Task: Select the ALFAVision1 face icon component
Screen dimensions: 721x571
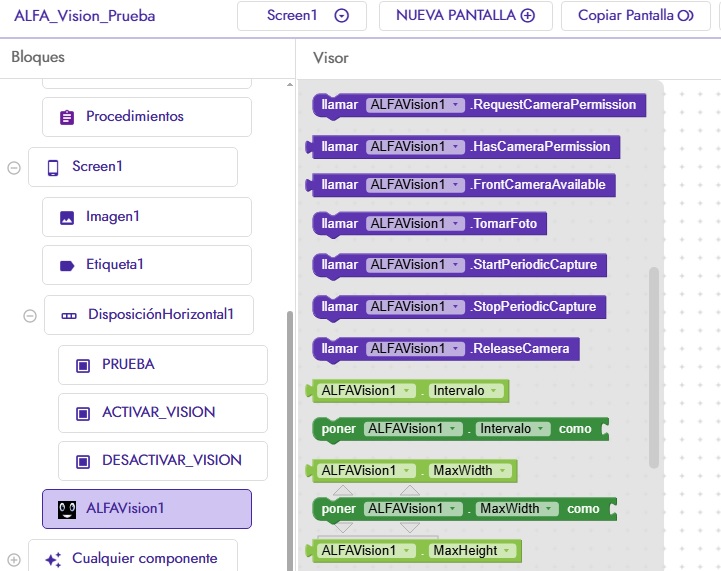Action: coord(67,509)
